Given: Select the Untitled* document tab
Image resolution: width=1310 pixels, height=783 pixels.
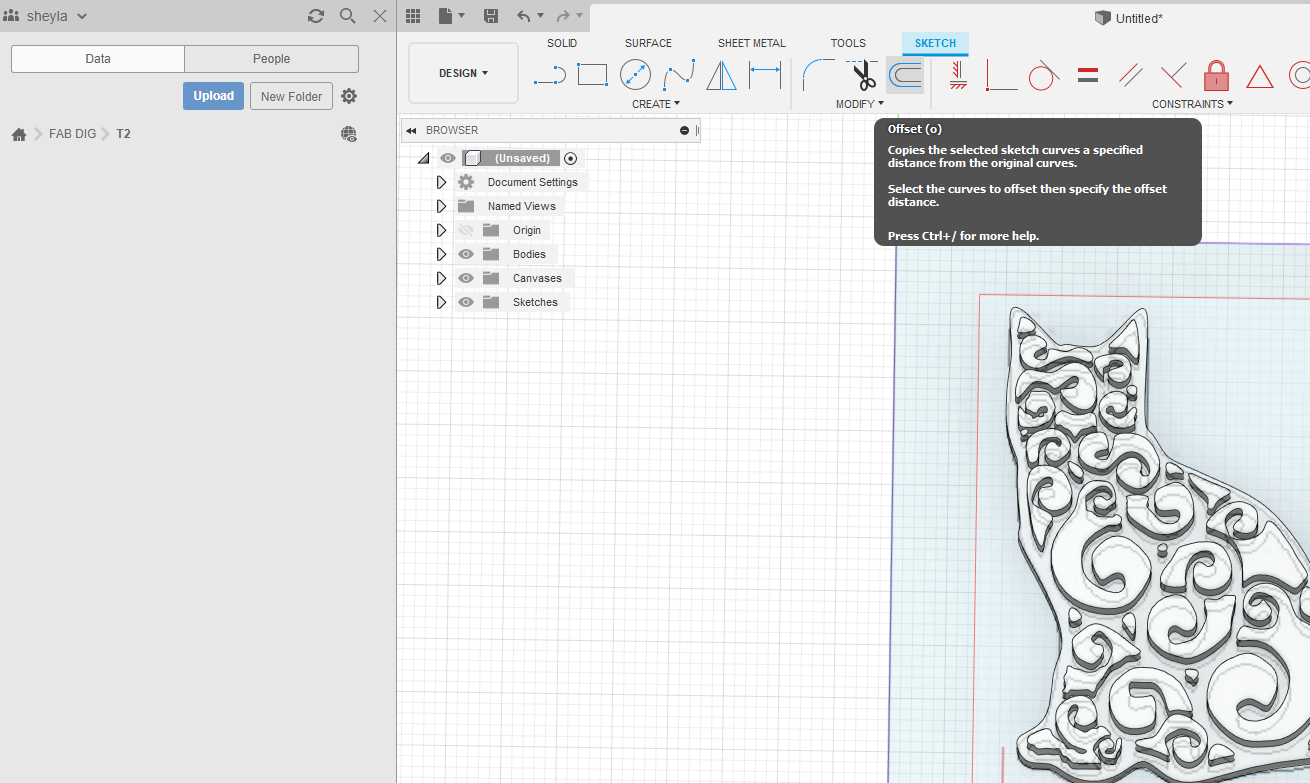Looking at the screenshot, I should tap(1129, 18).
